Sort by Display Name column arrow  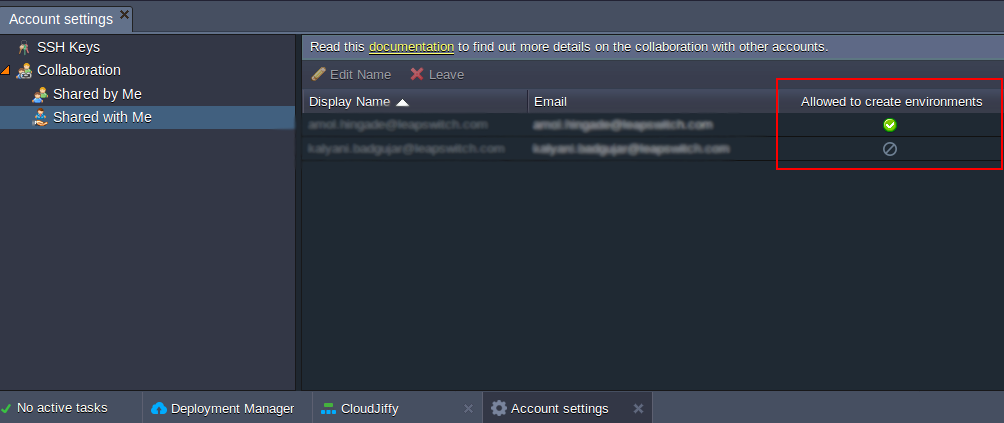tap(402, 102)
